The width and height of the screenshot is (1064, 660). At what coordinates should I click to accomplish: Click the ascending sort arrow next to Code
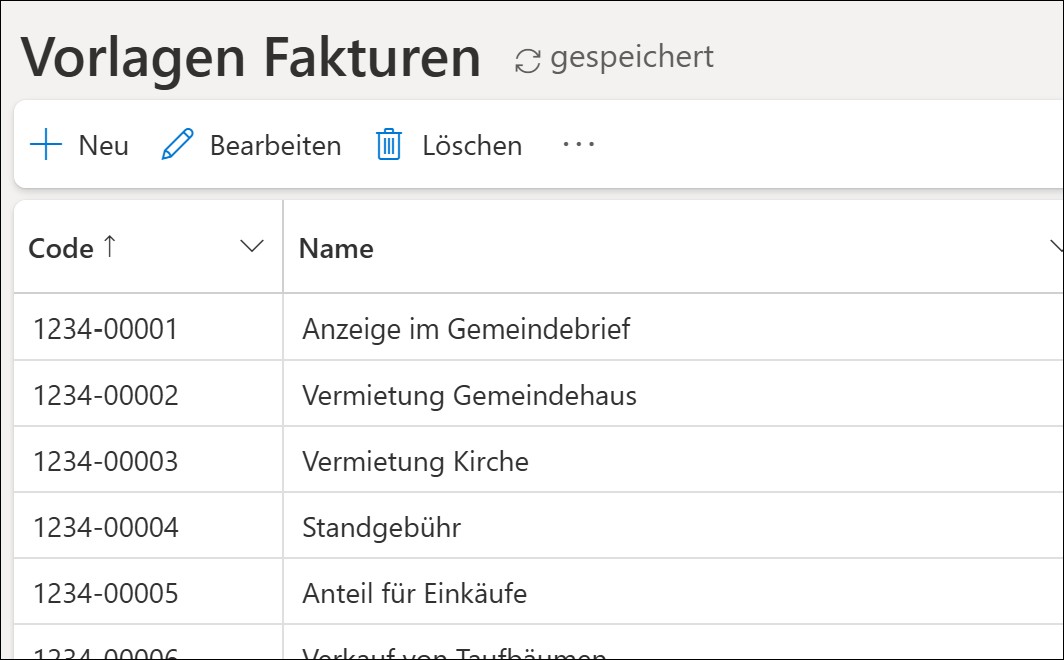[109, 247]
